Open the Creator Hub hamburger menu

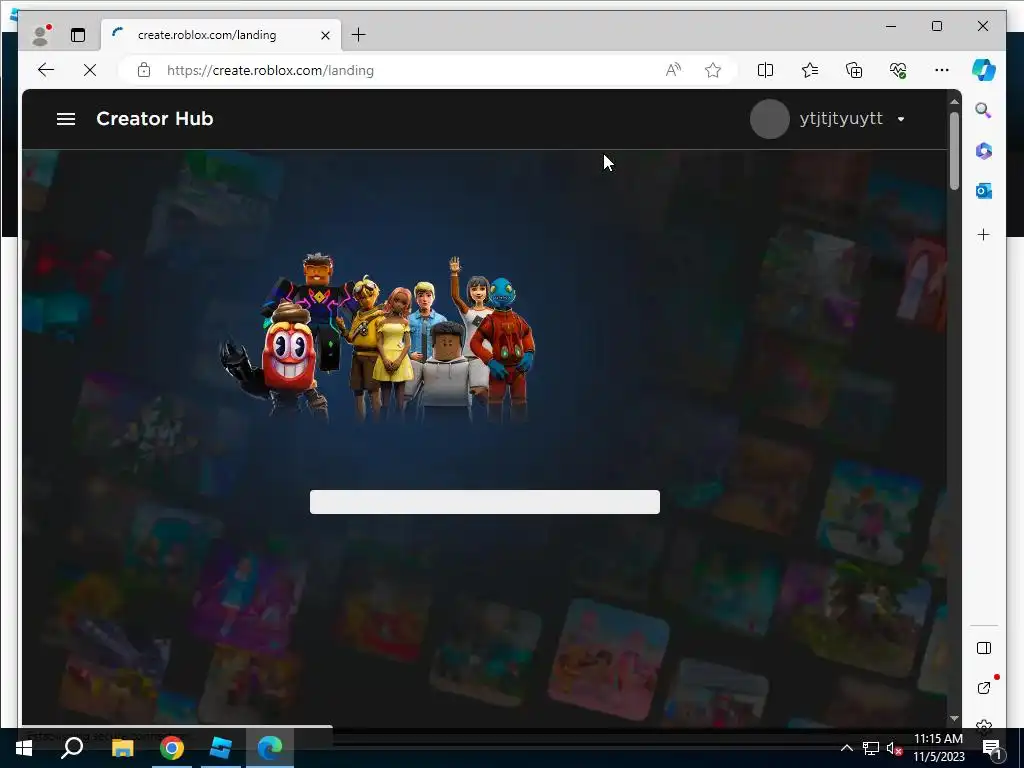point(66,119)
